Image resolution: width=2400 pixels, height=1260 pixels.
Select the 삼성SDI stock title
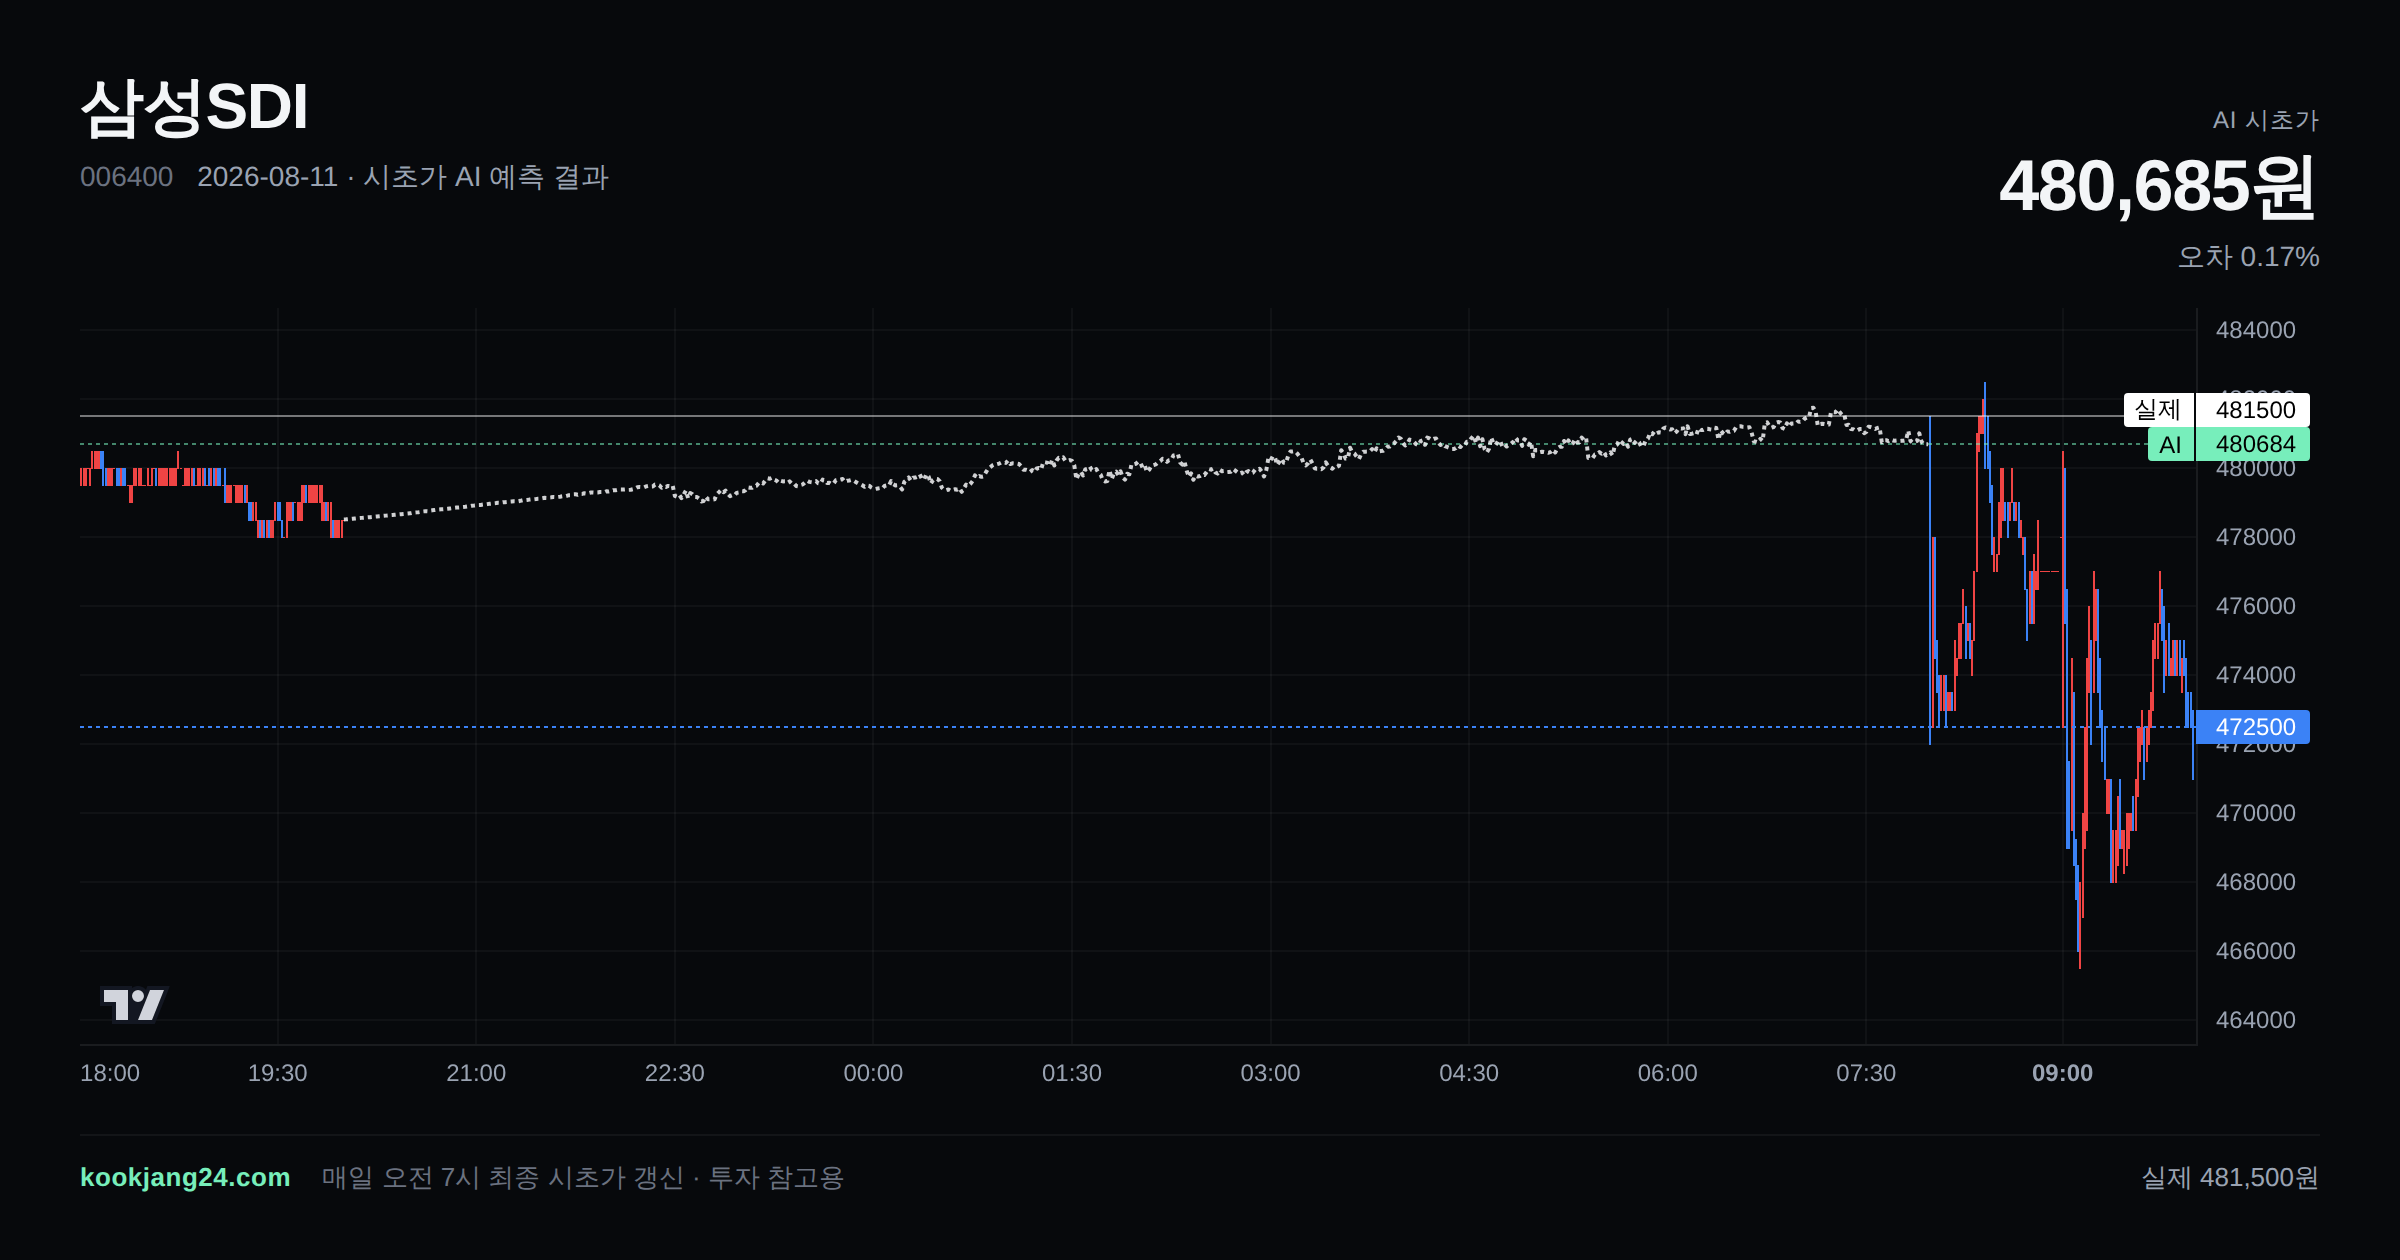point(194,107)
